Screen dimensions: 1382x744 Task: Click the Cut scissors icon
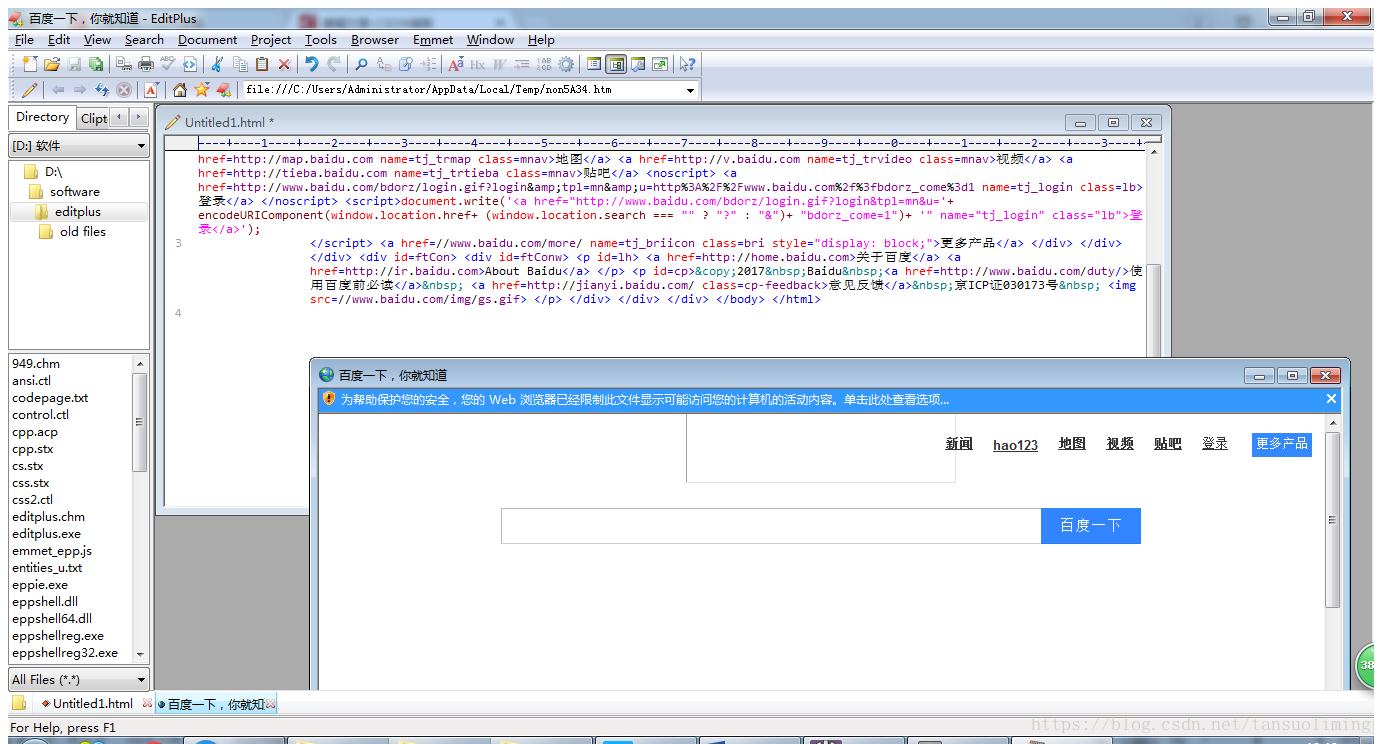217,64
